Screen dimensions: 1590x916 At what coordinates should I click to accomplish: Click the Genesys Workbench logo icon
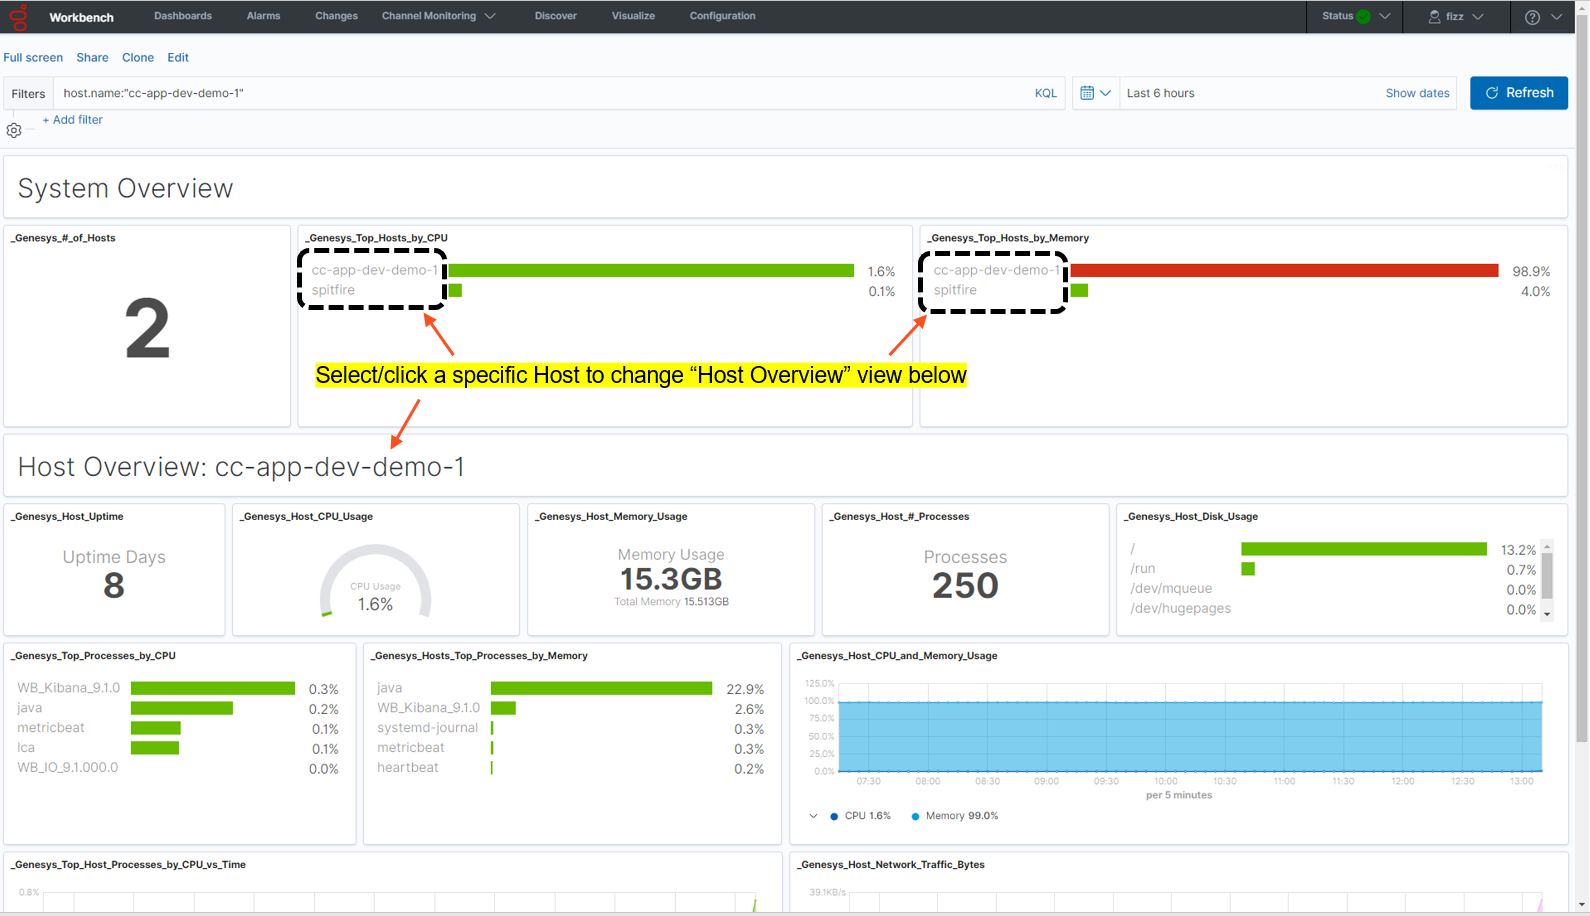coord(19,17)
